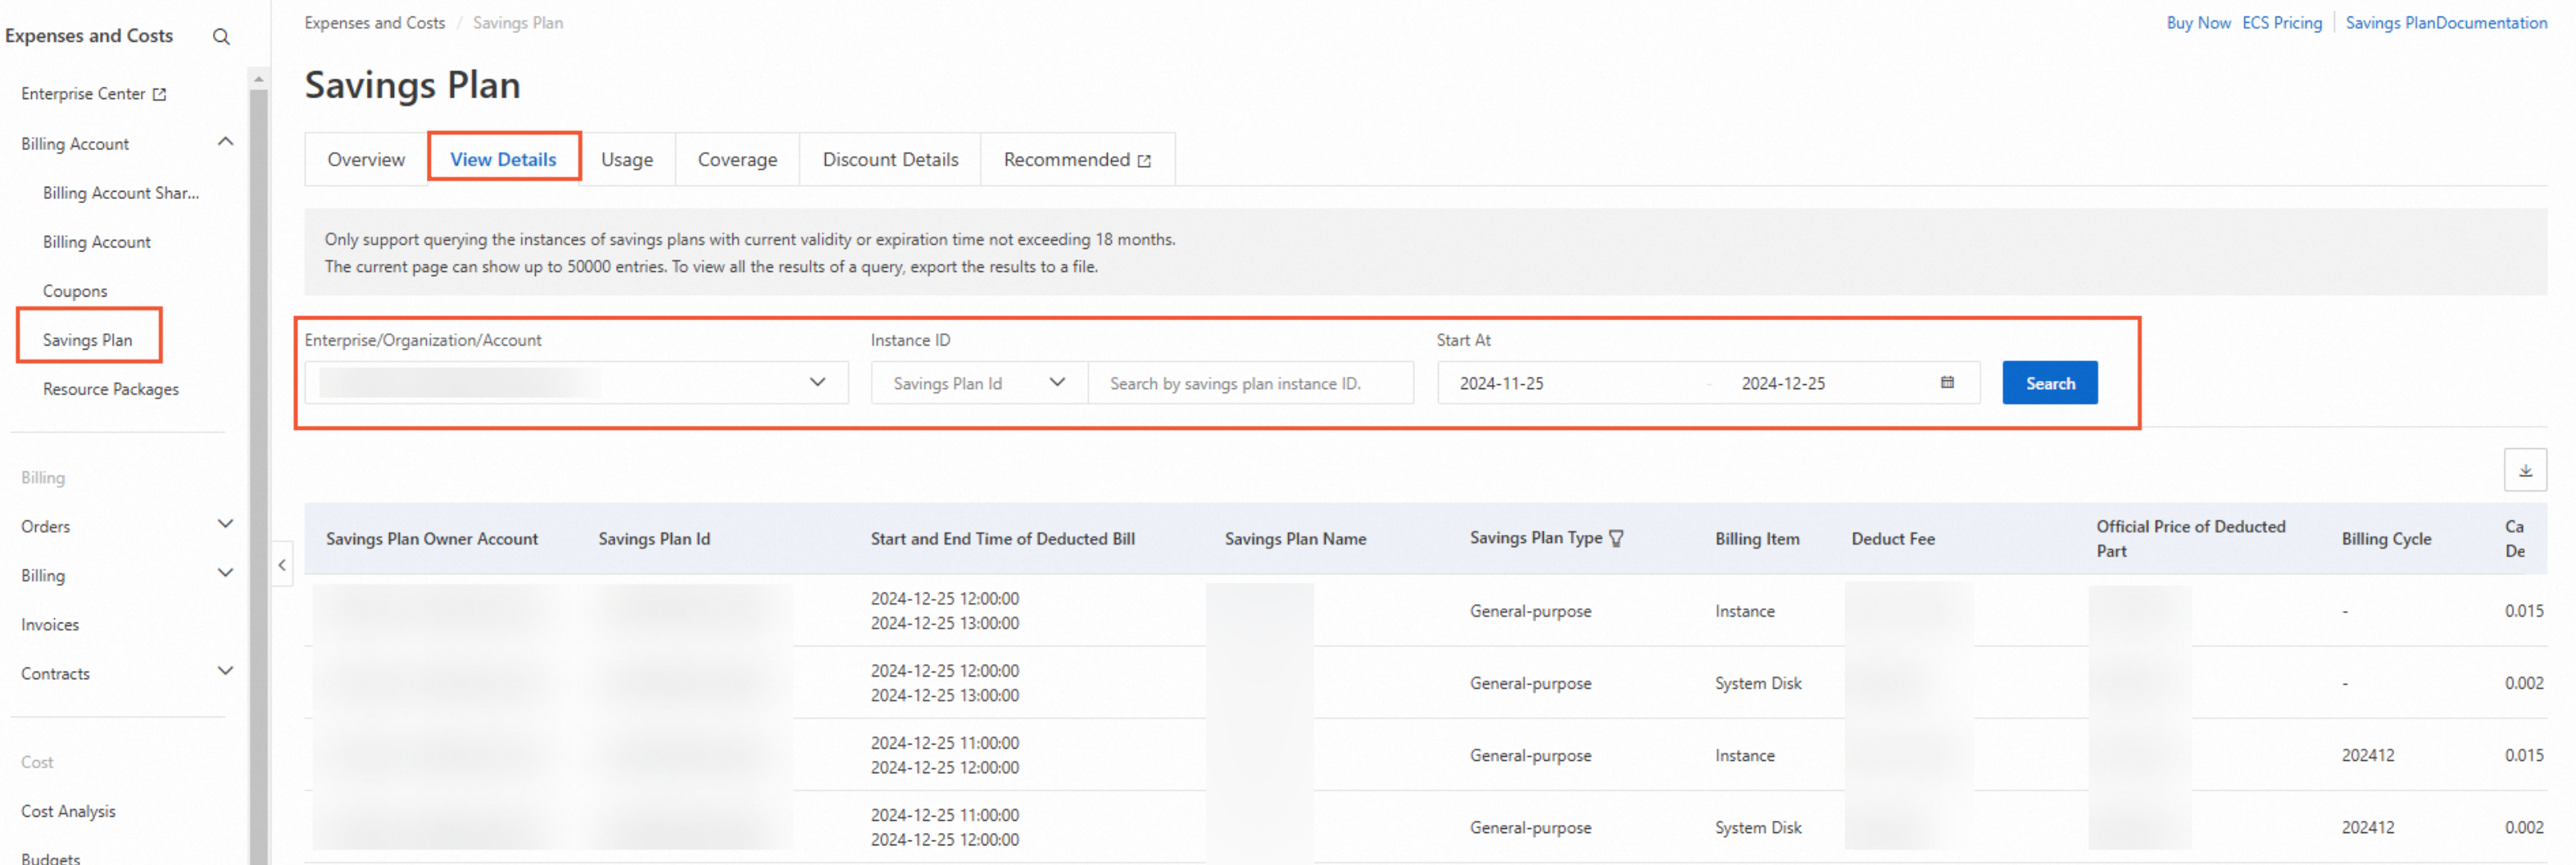Open Billing Account Shar... menu entry
The image size is (2576, 865).
(121, 193)
